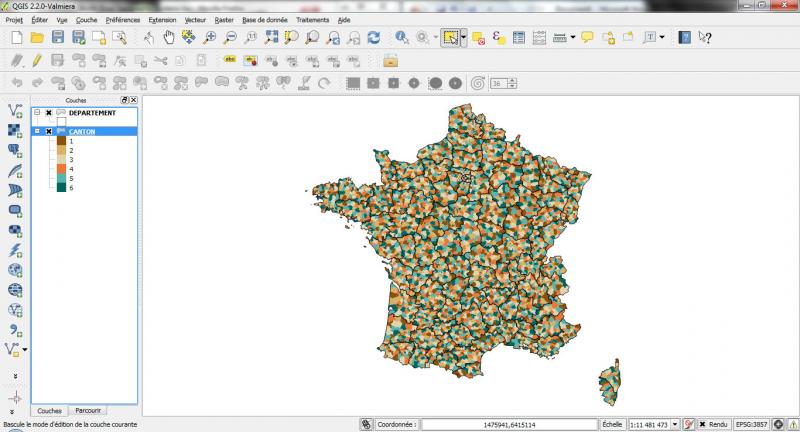Open the Échelle scale dropdown

(676, 424)
